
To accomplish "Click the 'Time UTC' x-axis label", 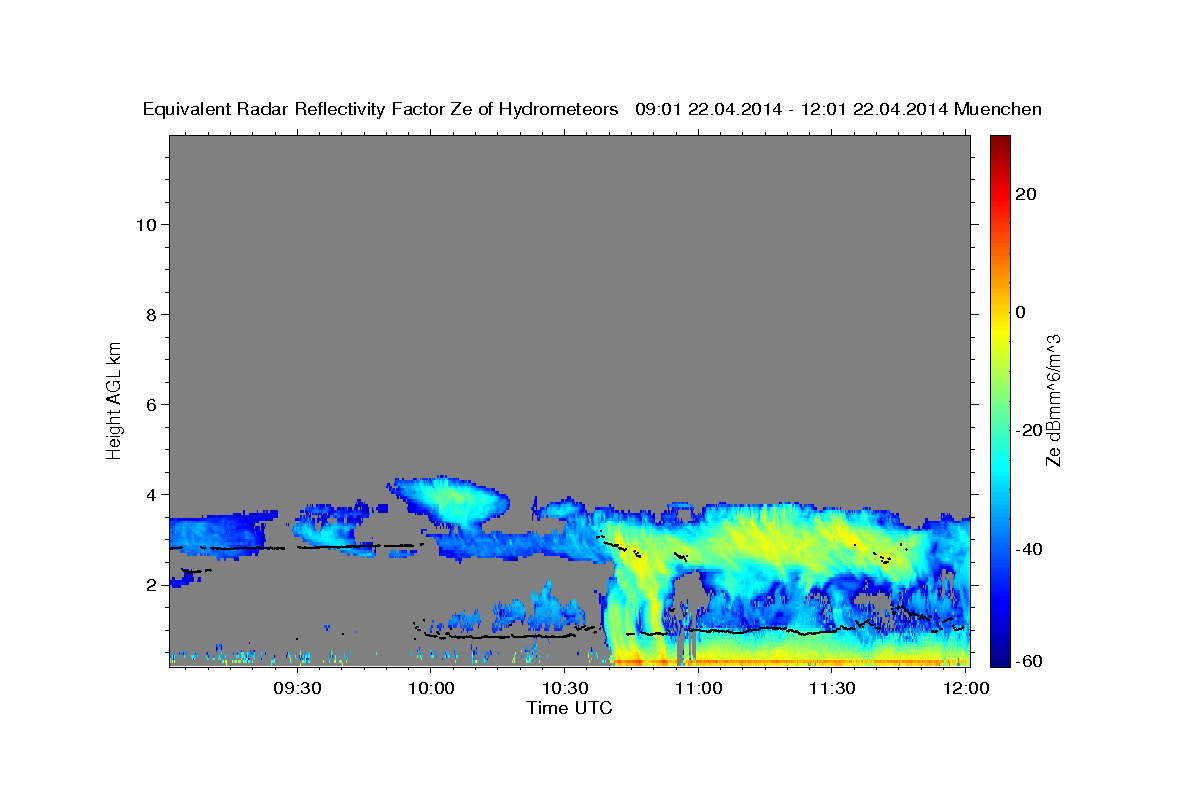I will point(569,708).
